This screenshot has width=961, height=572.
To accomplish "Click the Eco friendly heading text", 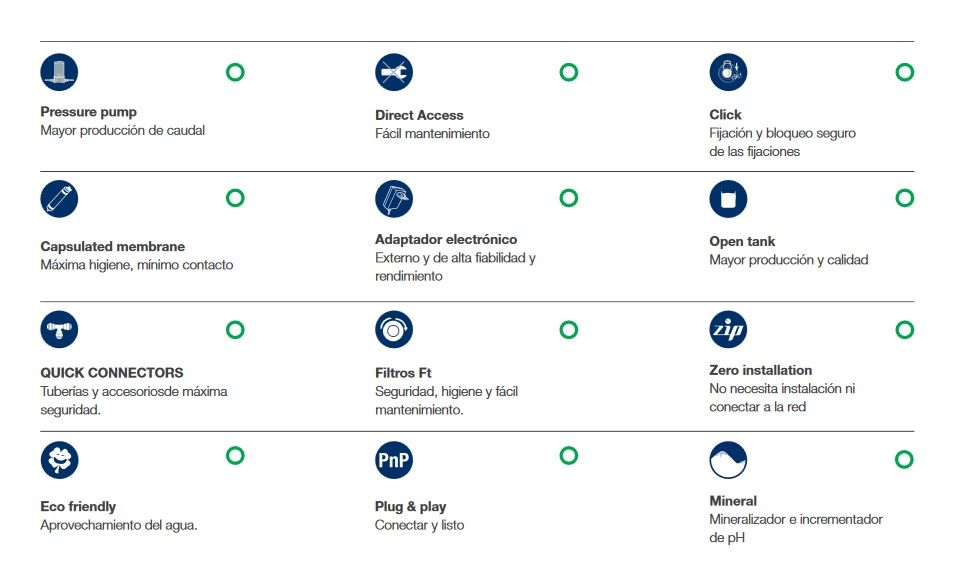I will click(x=78, y=506).
